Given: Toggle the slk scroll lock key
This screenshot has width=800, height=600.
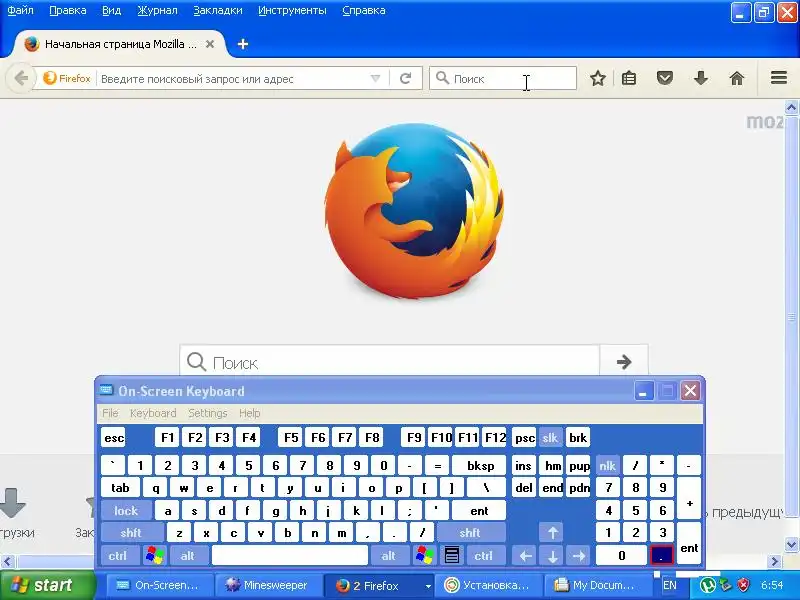Looking at the screenshot, I should click(550, 438).
